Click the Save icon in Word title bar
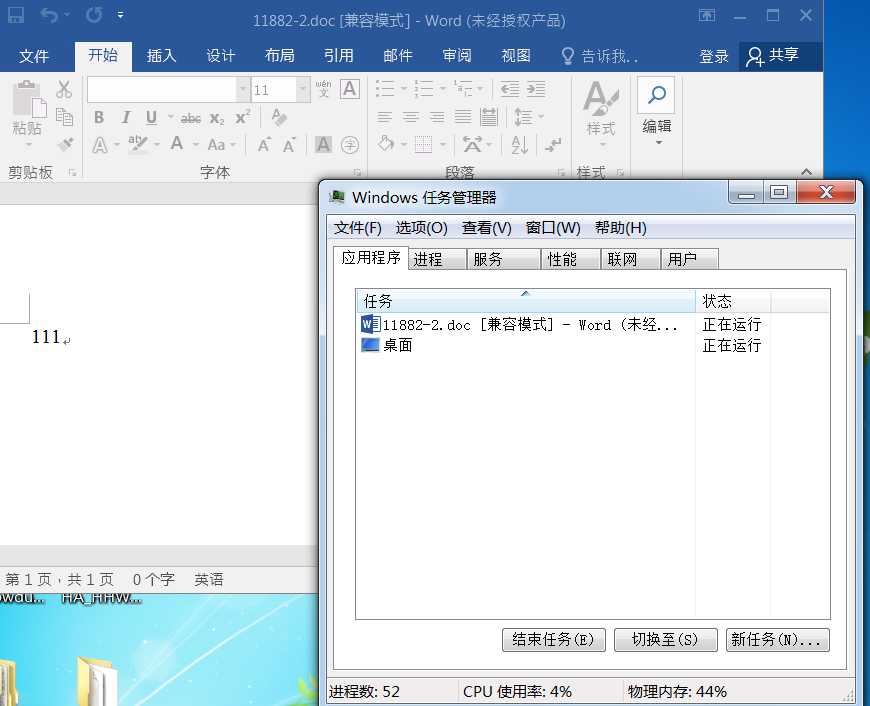Screen dimensions: 870x706 [16, 15]
